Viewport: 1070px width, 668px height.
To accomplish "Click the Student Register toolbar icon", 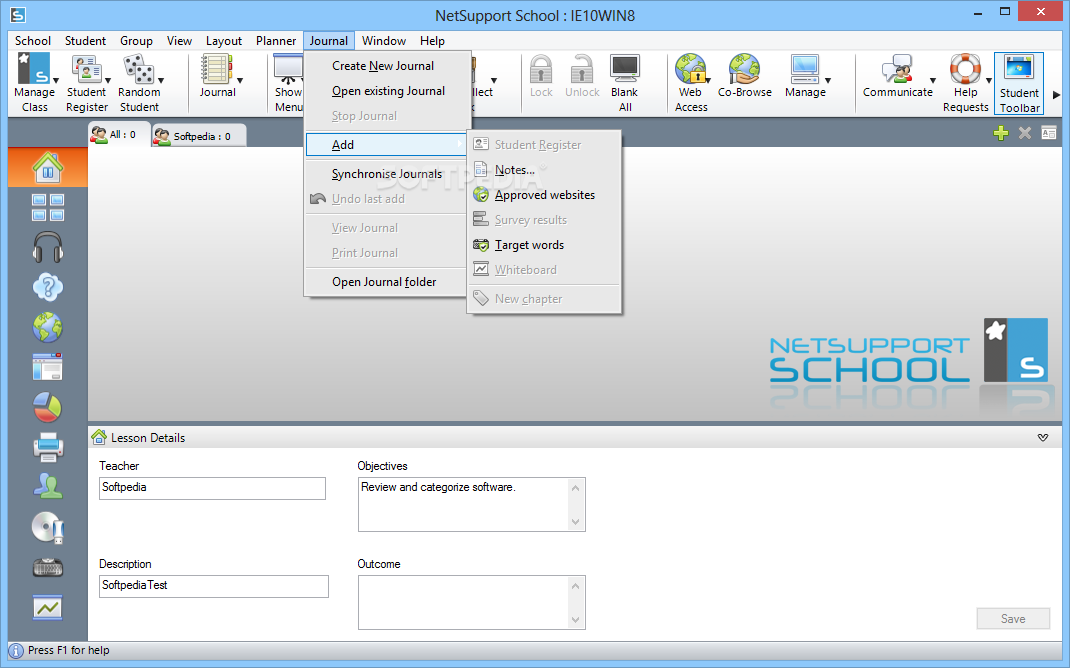I will (86, 83).
